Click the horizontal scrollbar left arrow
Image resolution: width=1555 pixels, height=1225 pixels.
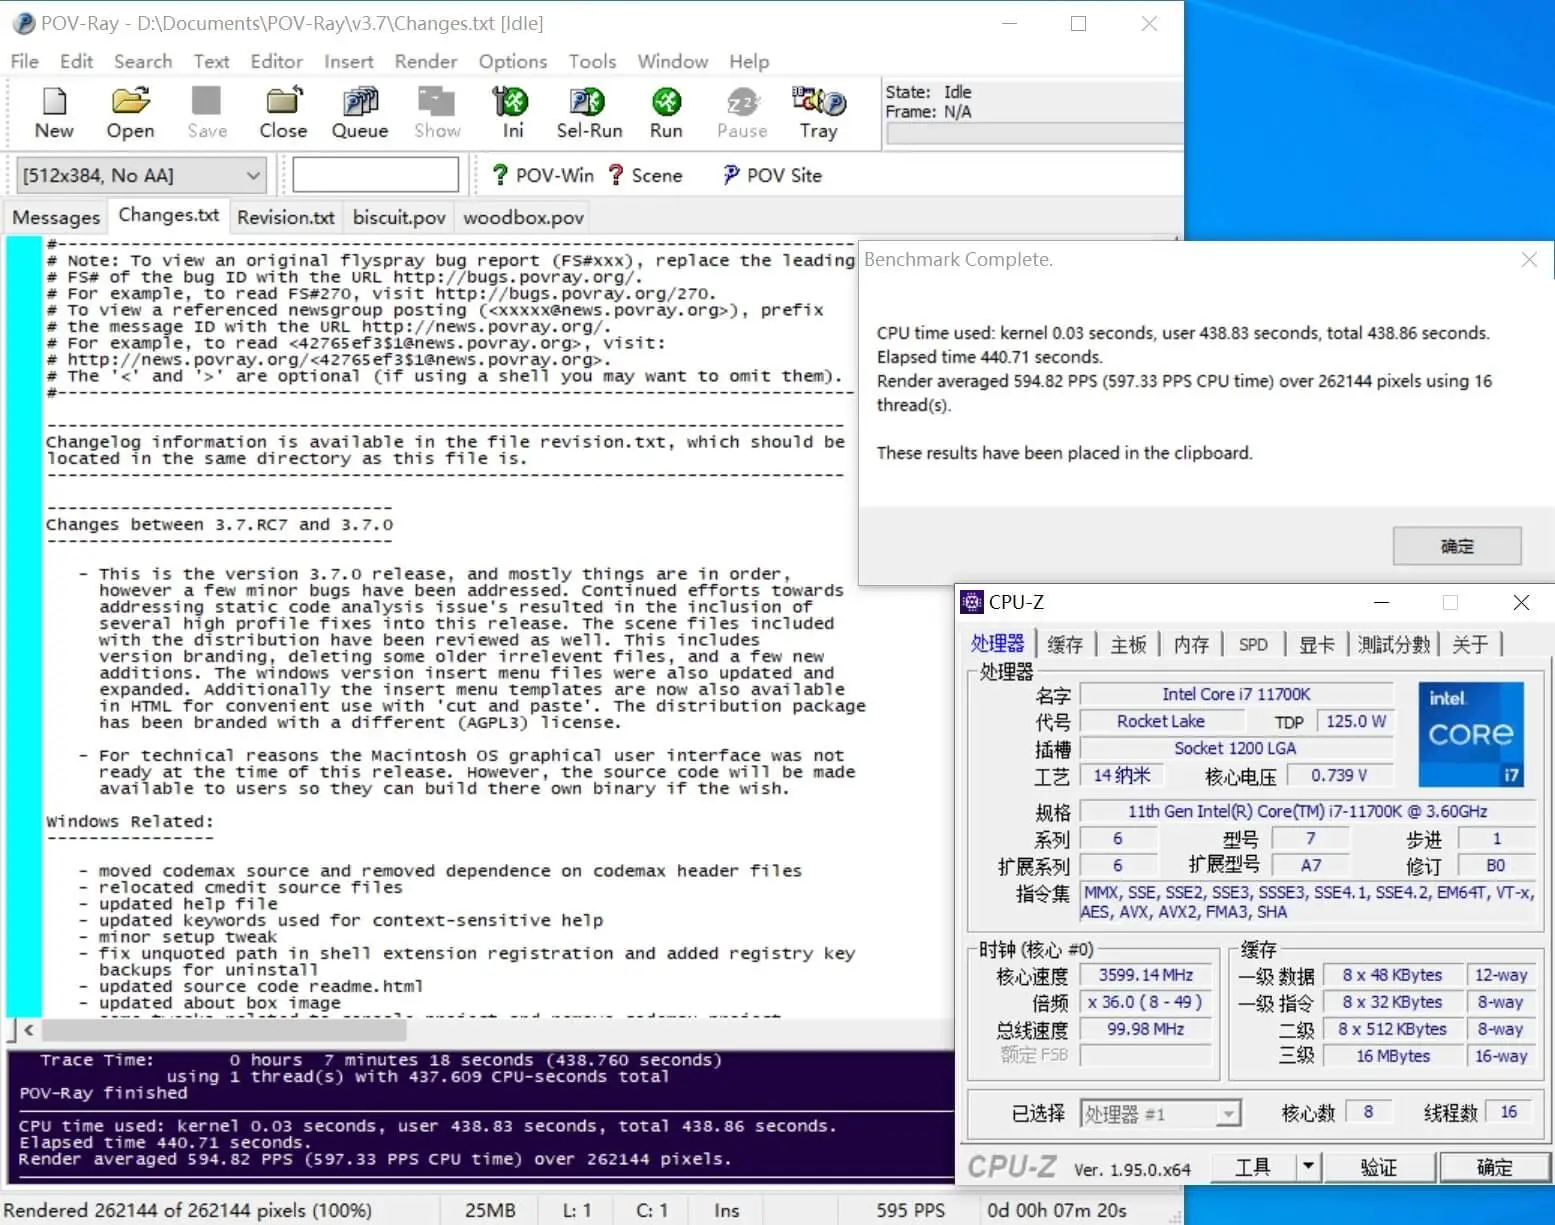click(x=29, y=1029)
